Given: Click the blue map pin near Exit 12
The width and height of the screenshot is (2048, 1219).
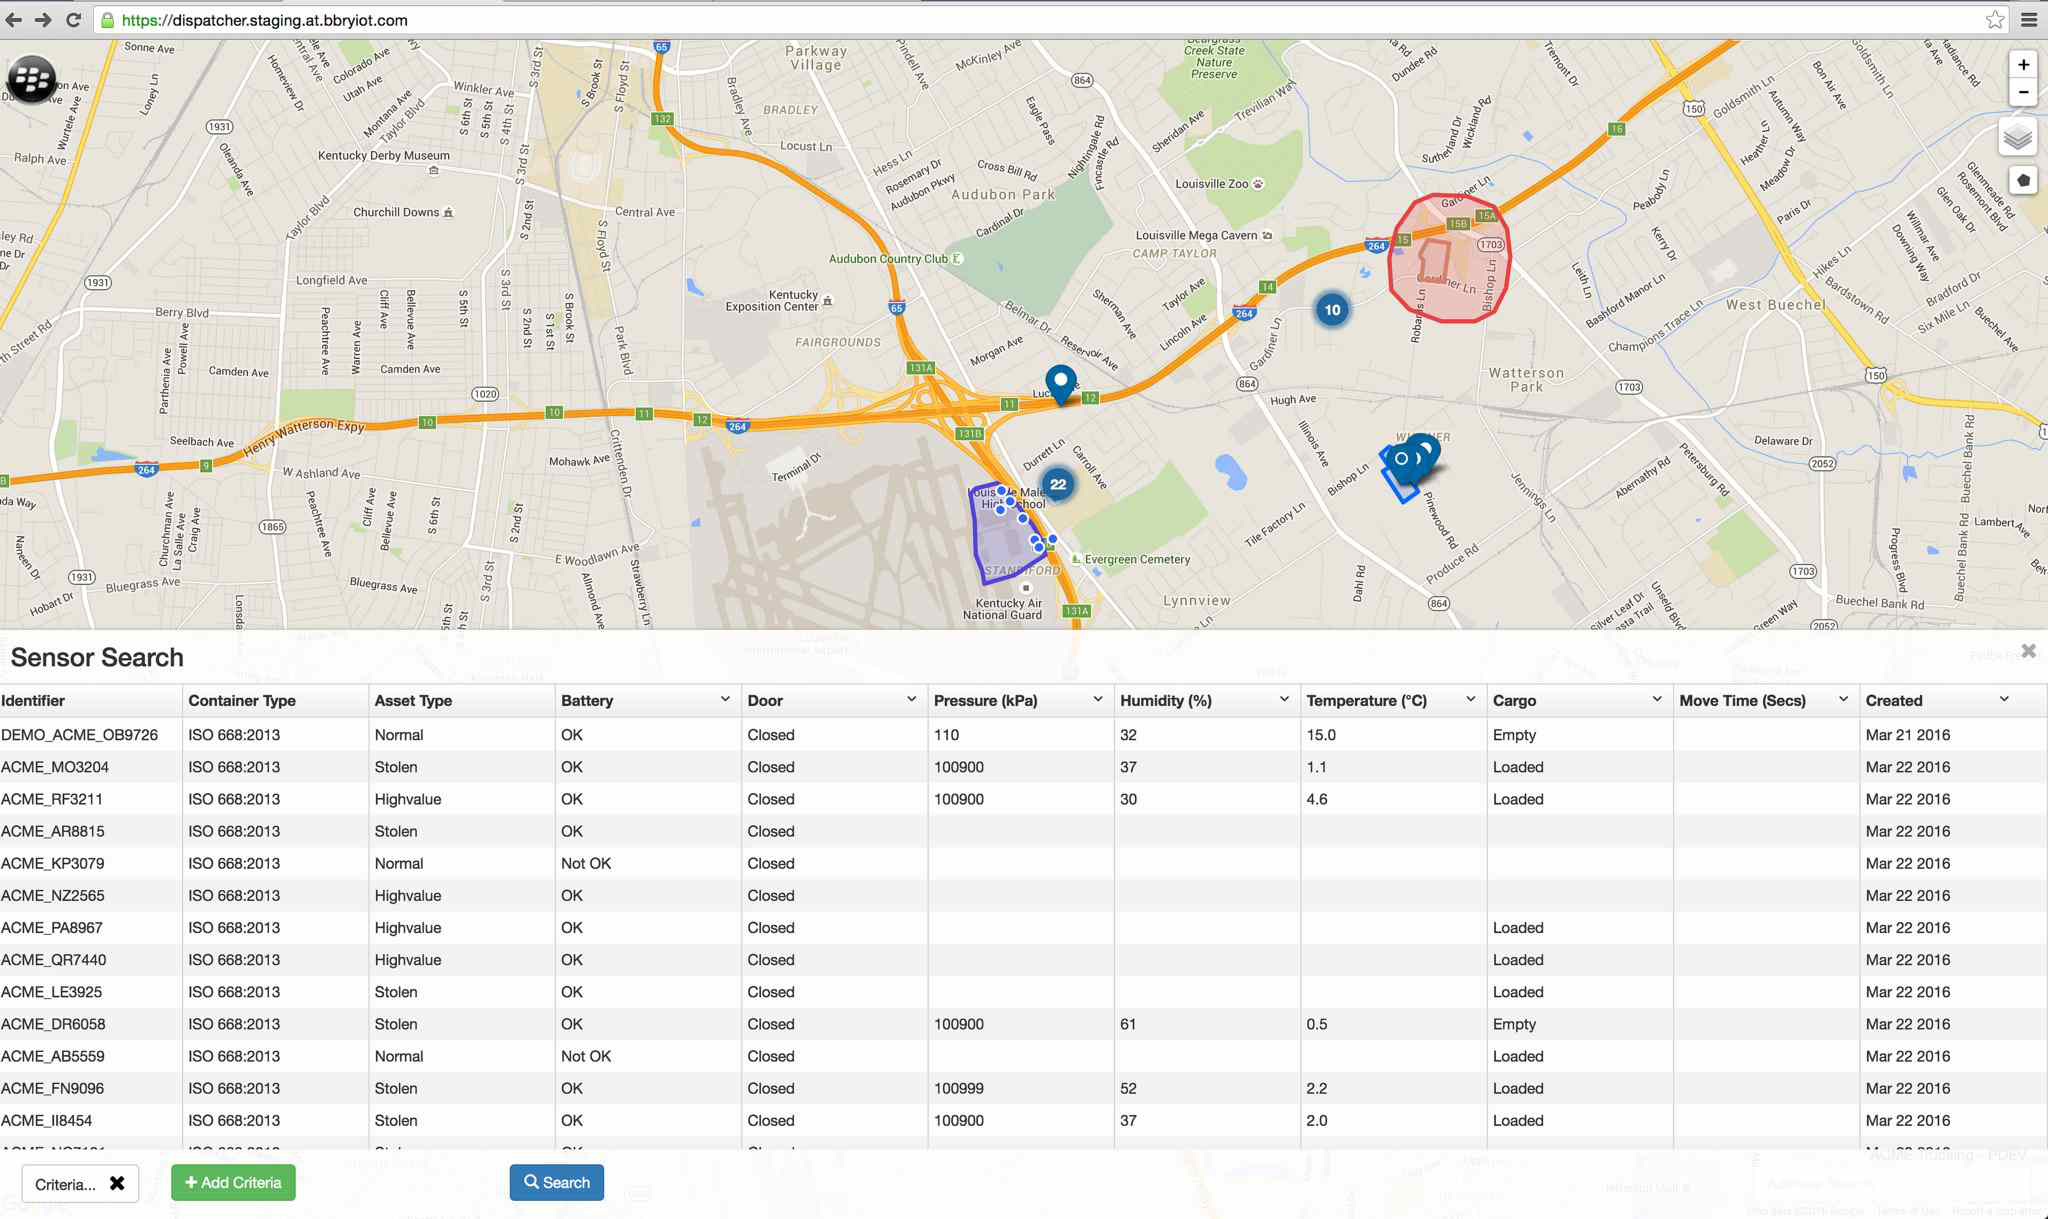Looking at the screenshot, I should click(x=1060, y=382).
